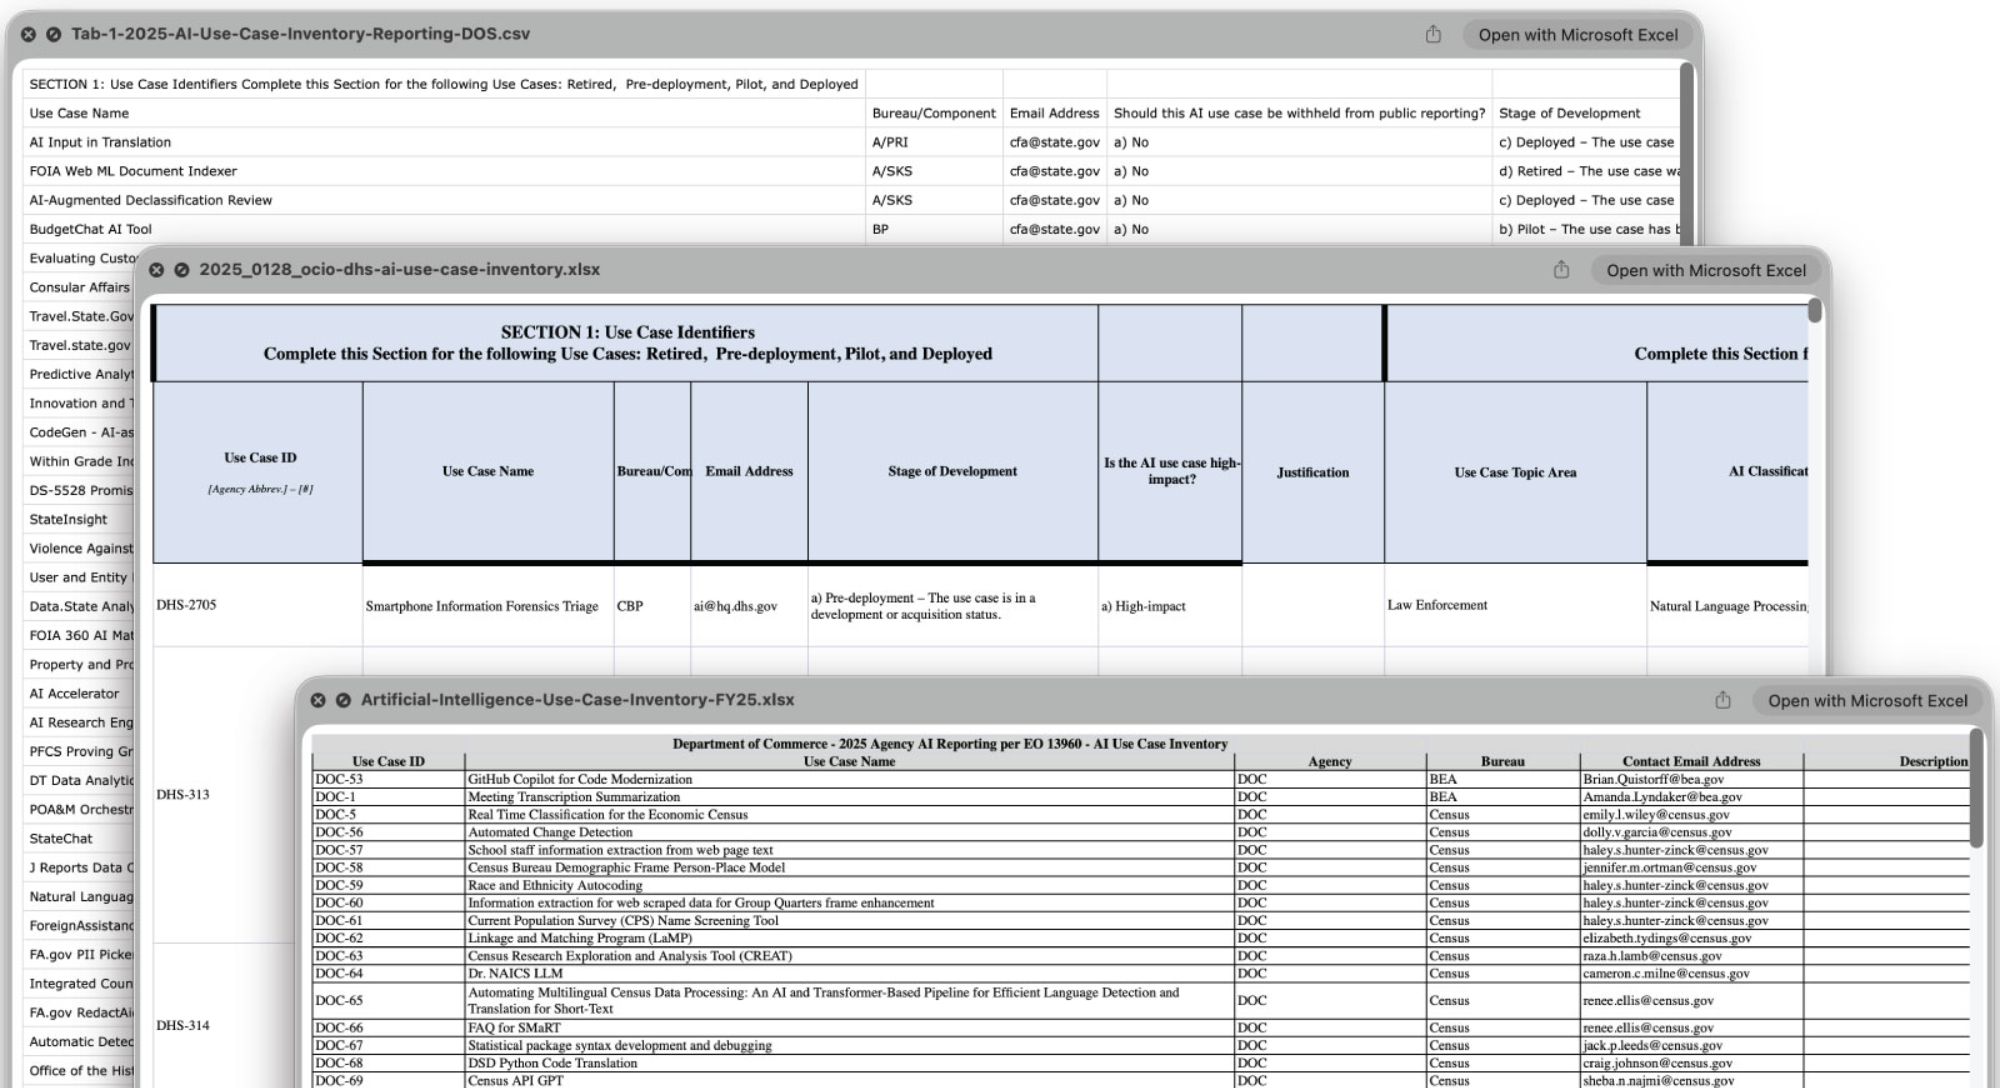Screen dimensions: 2000x1088
Task: Close the Artificial-Intelligence-Use-Case-Inventory-FY25 preview
Action: pos(318,700)
